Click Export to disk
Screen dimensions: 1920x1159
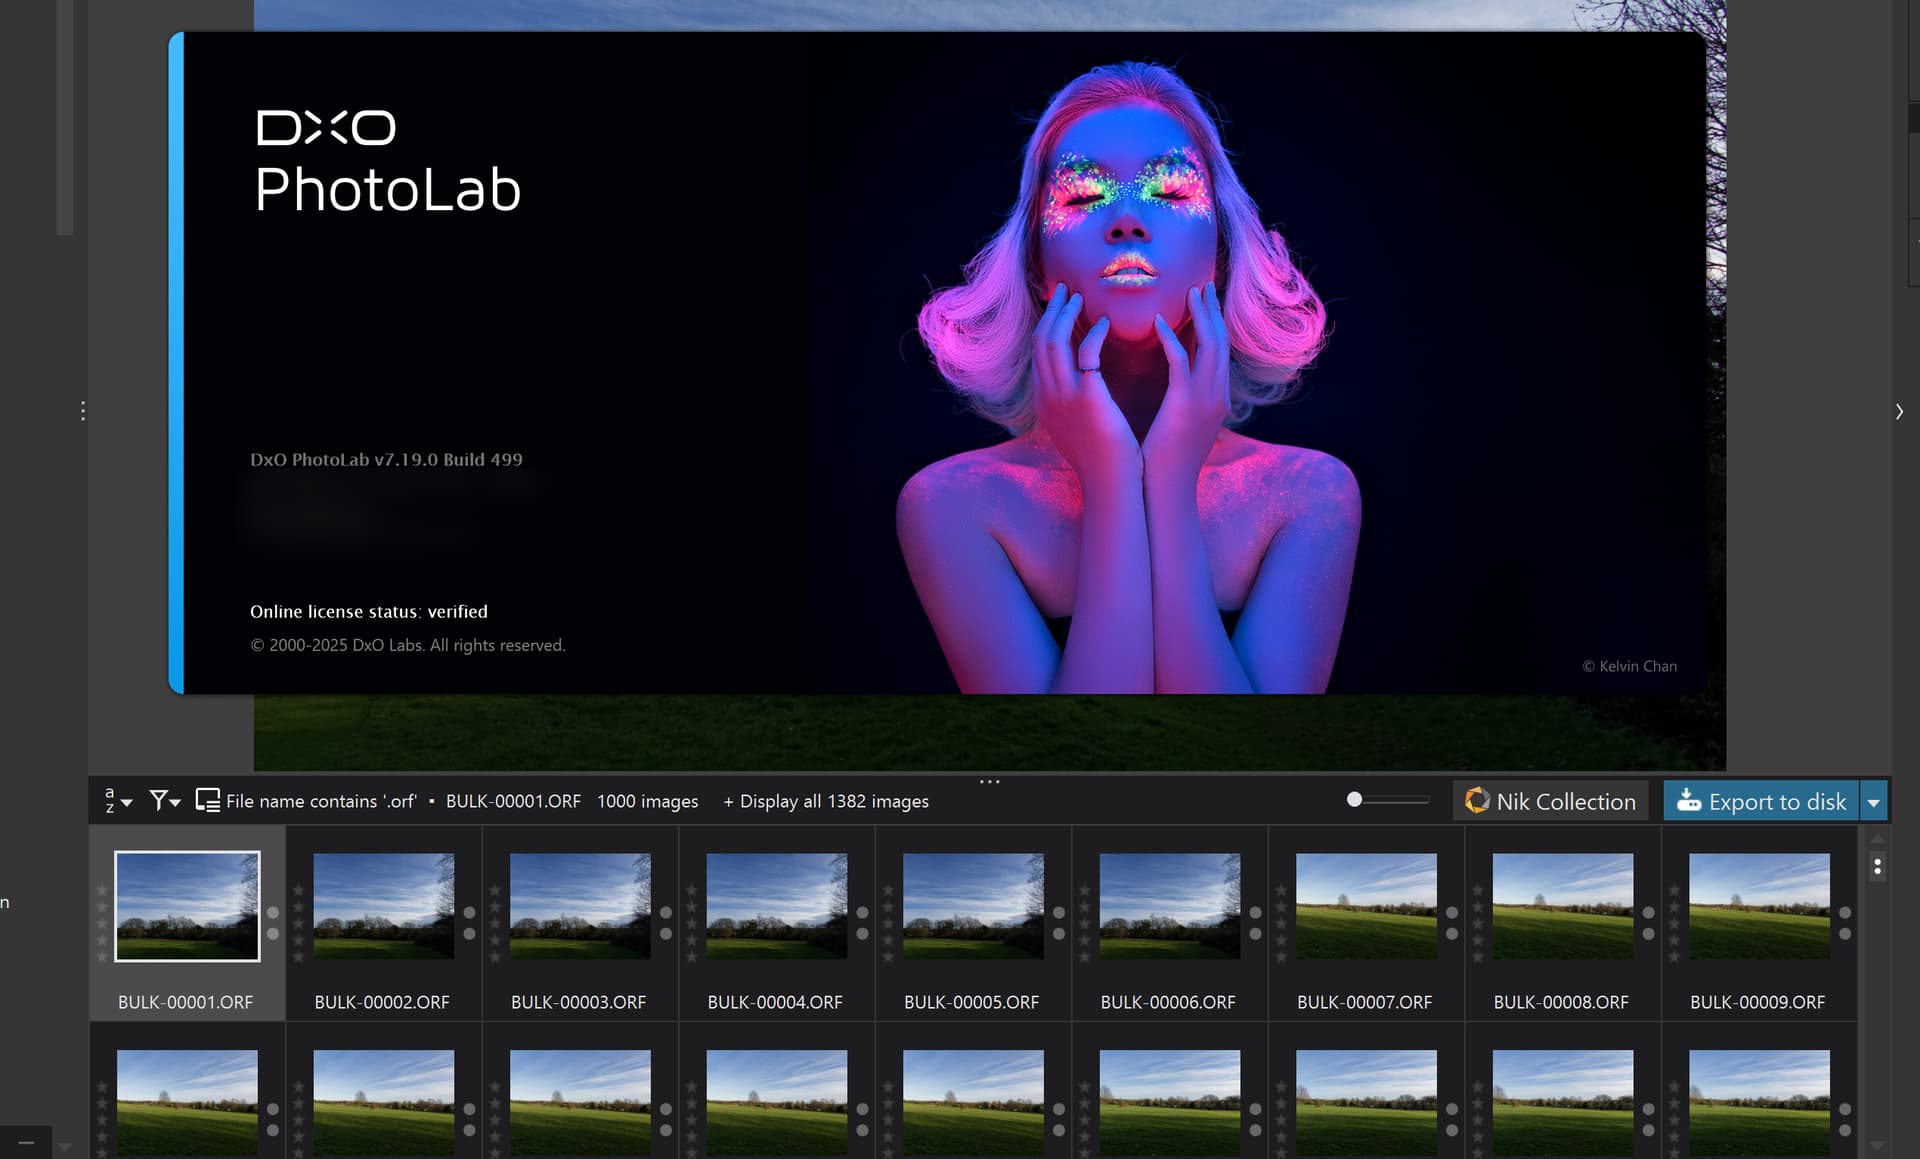[x=1761, y=801]
